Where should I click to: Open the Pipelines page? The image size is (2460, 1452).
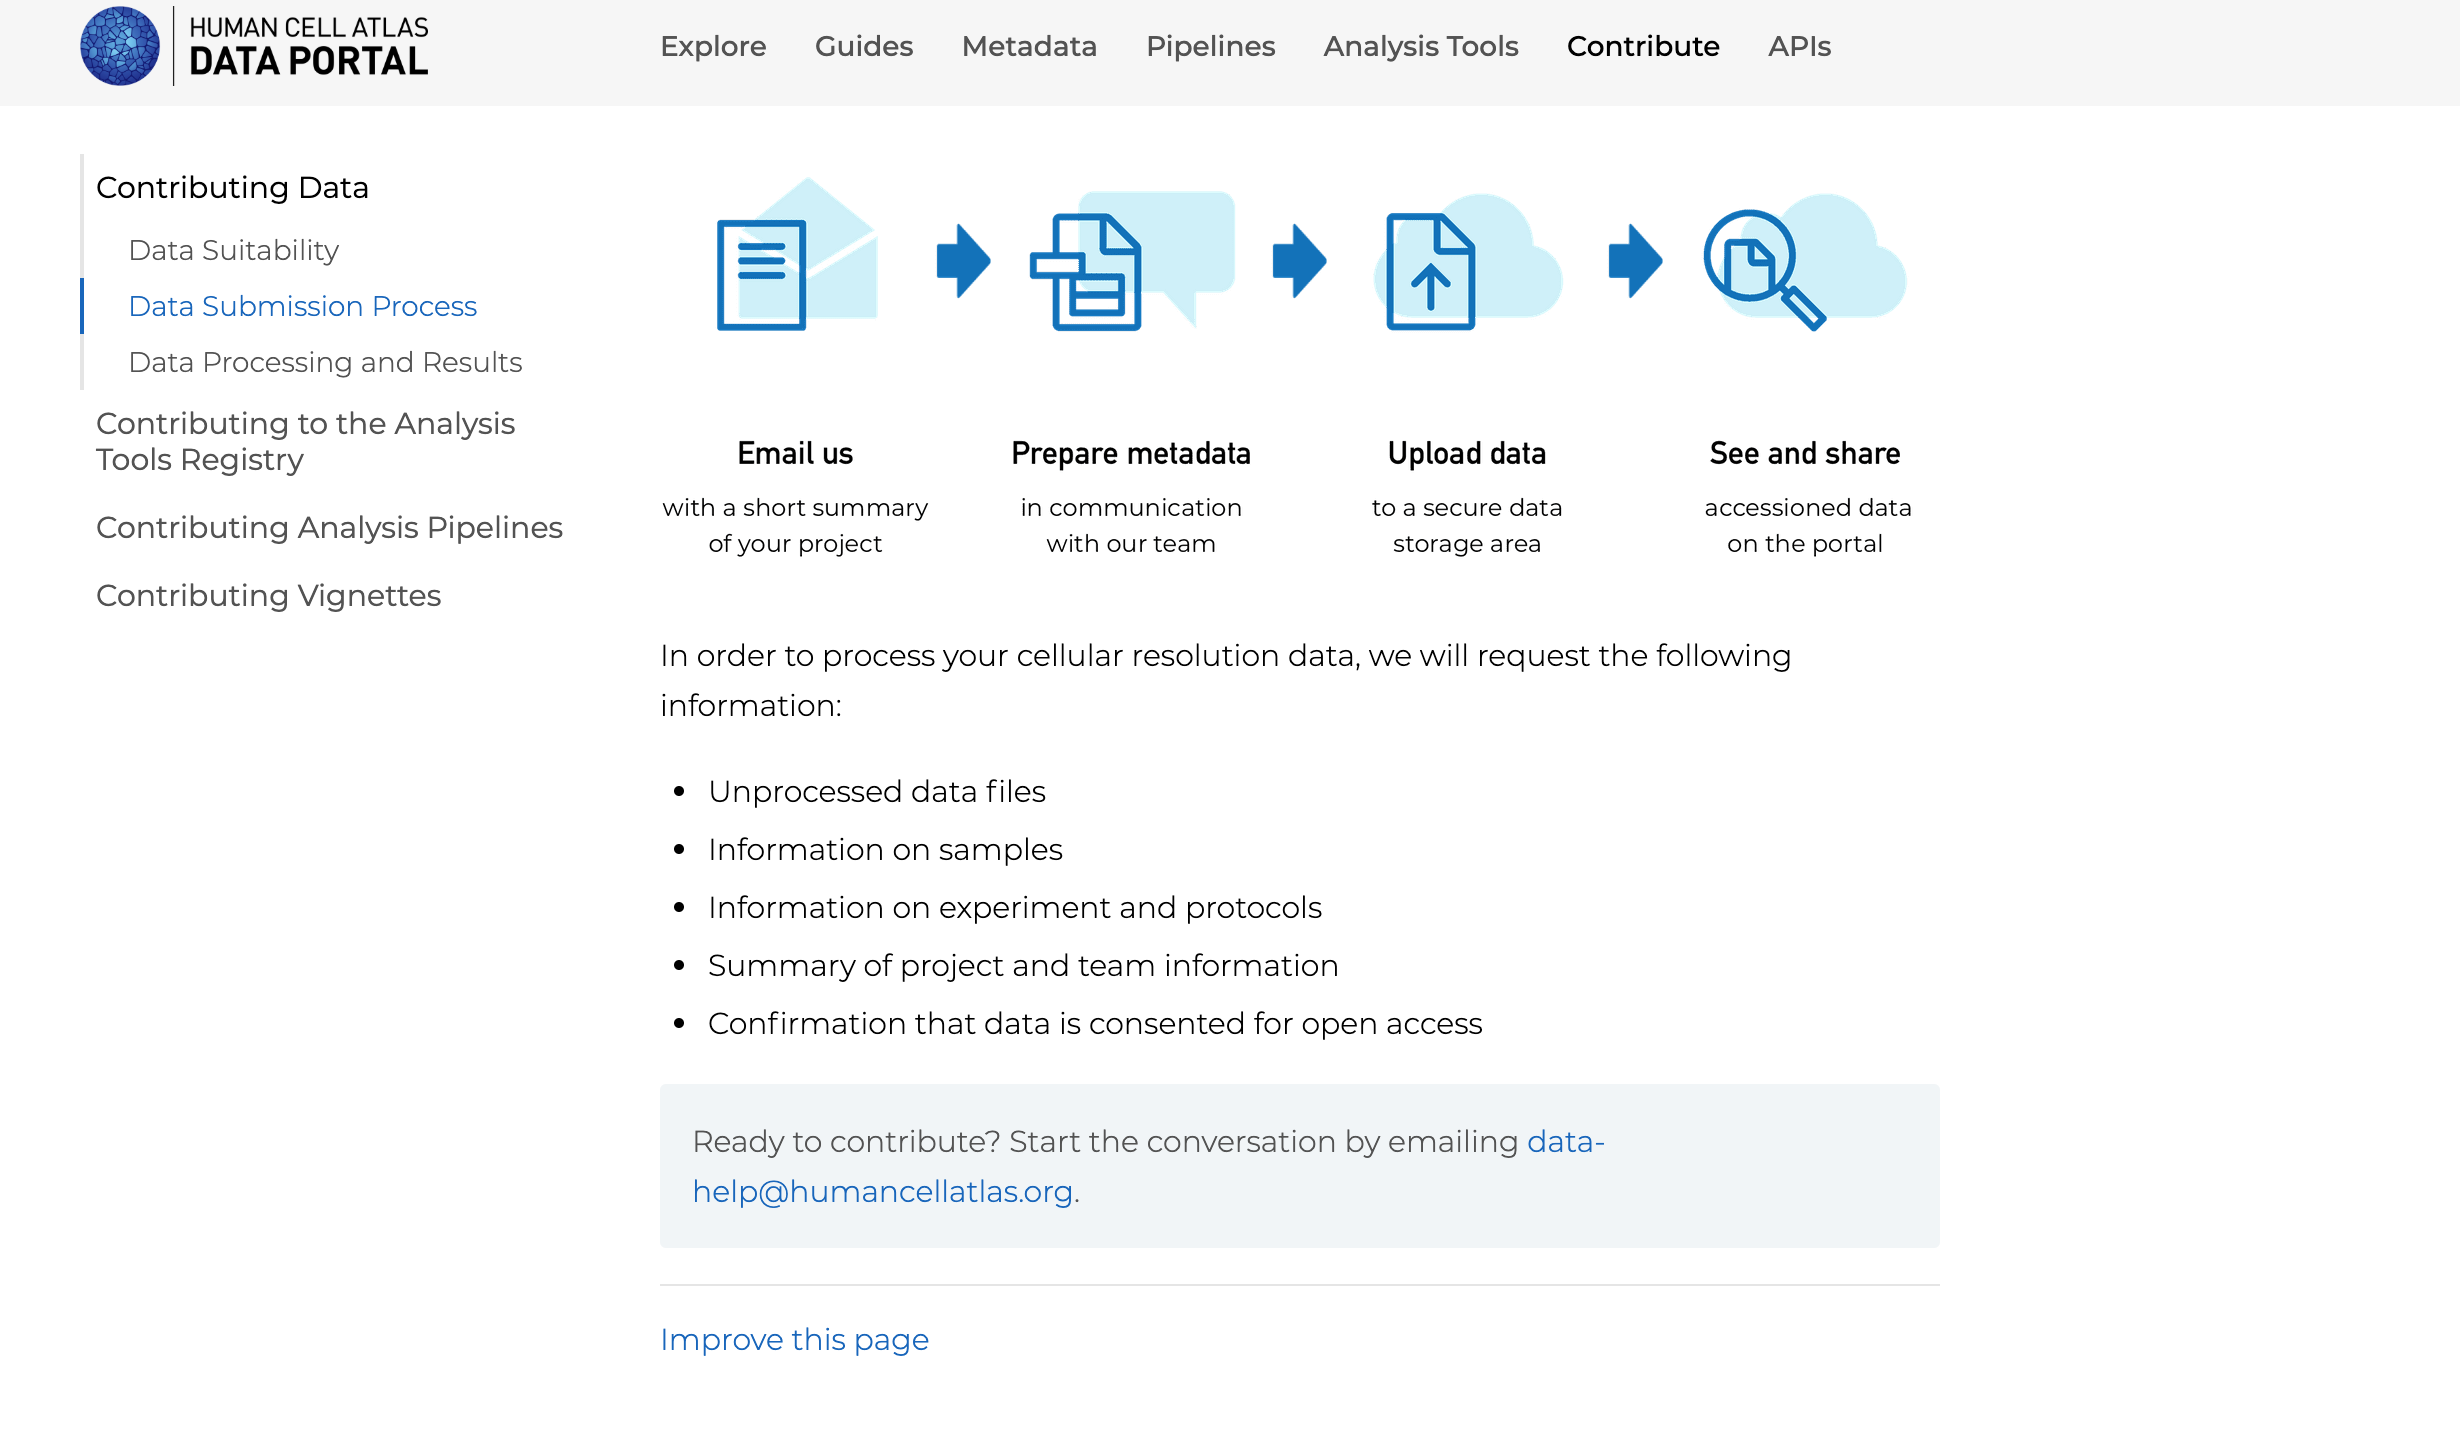(x=1210, y=46)
